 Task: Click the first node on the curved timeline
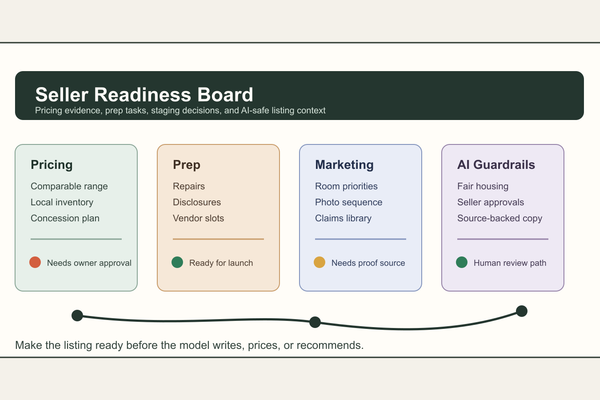click(x=77, y=315)
